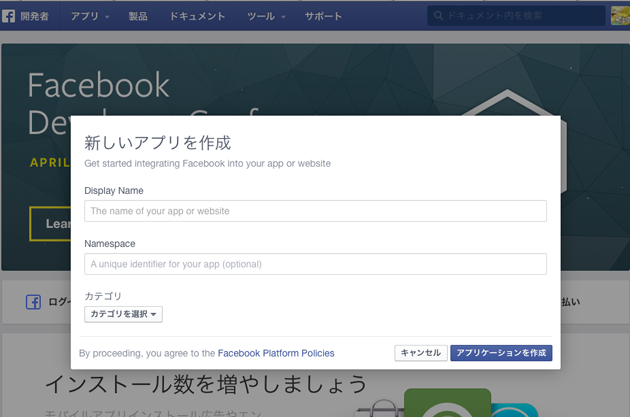Expand the アプリ menu
Viewport: 630px width, 417px height.
pos(90,16)
